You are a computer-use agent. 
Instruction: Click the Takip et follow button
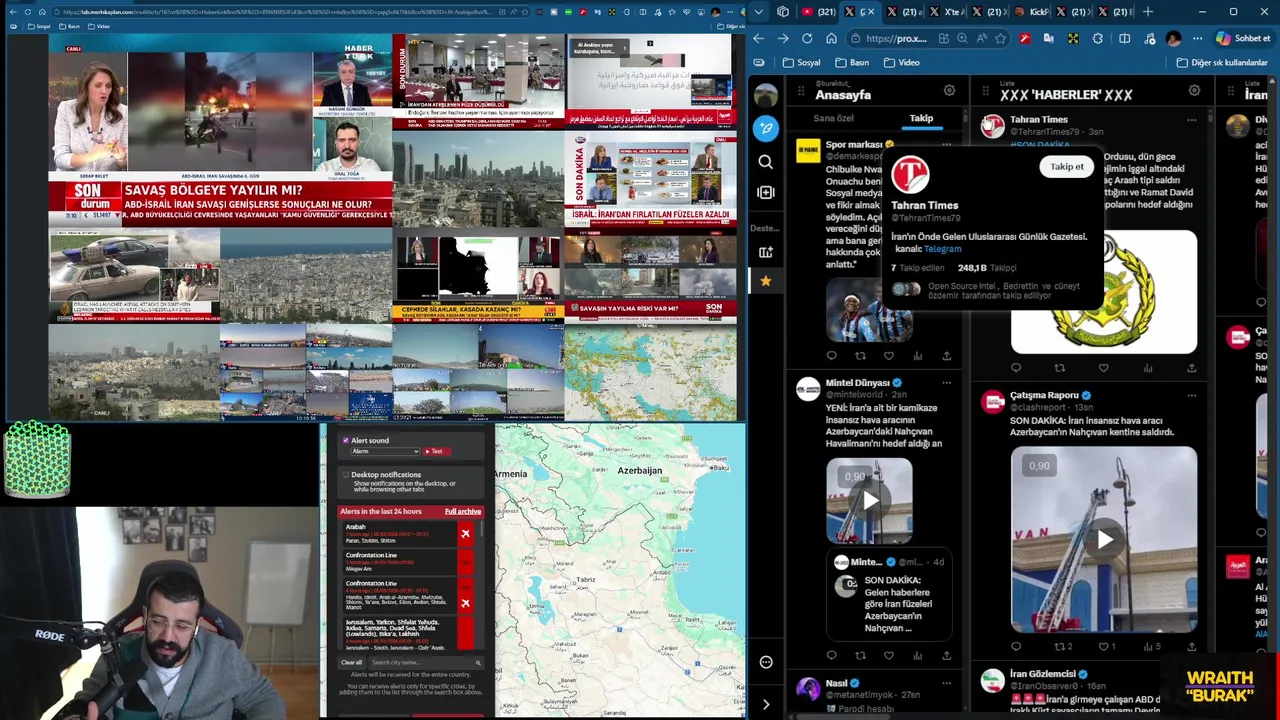point(1067,167)
